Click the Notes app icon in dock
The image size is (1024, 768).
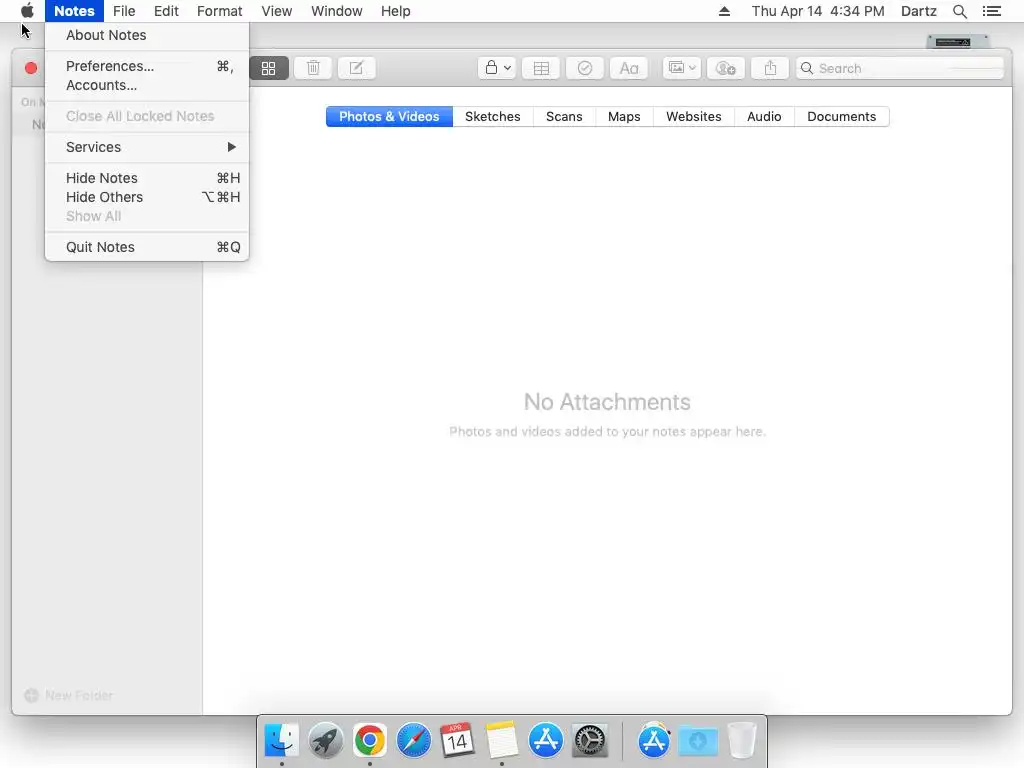pyautogui.click(x=502, y=741)
